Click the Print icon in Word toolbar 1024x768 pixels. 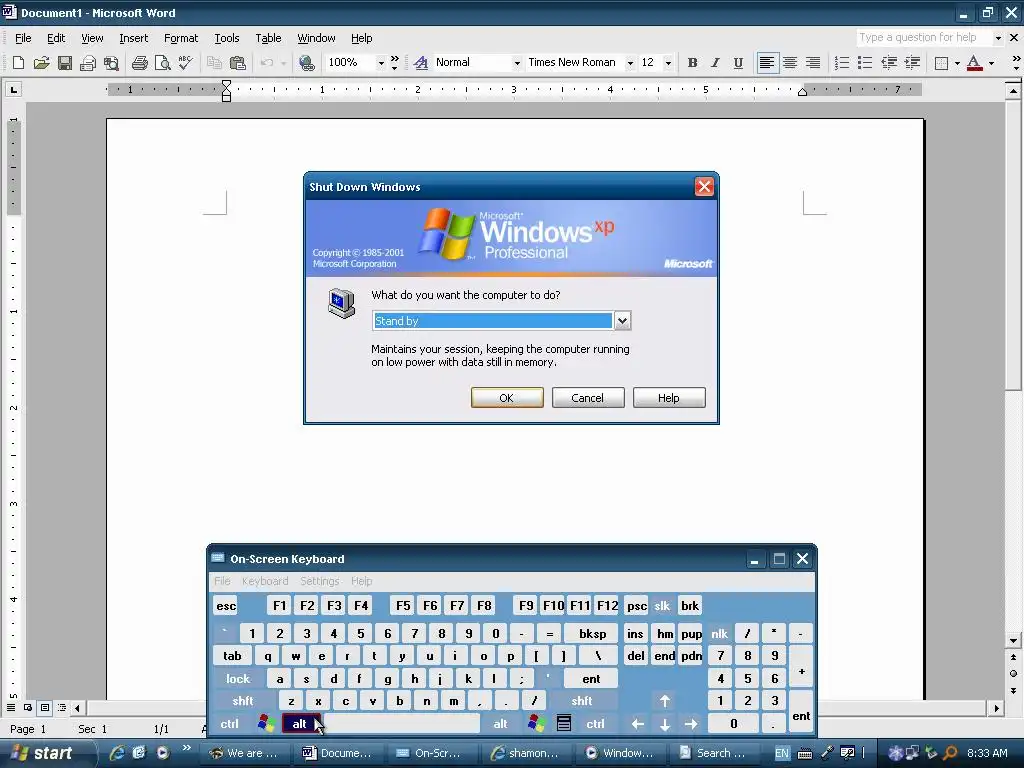point(139,63)
